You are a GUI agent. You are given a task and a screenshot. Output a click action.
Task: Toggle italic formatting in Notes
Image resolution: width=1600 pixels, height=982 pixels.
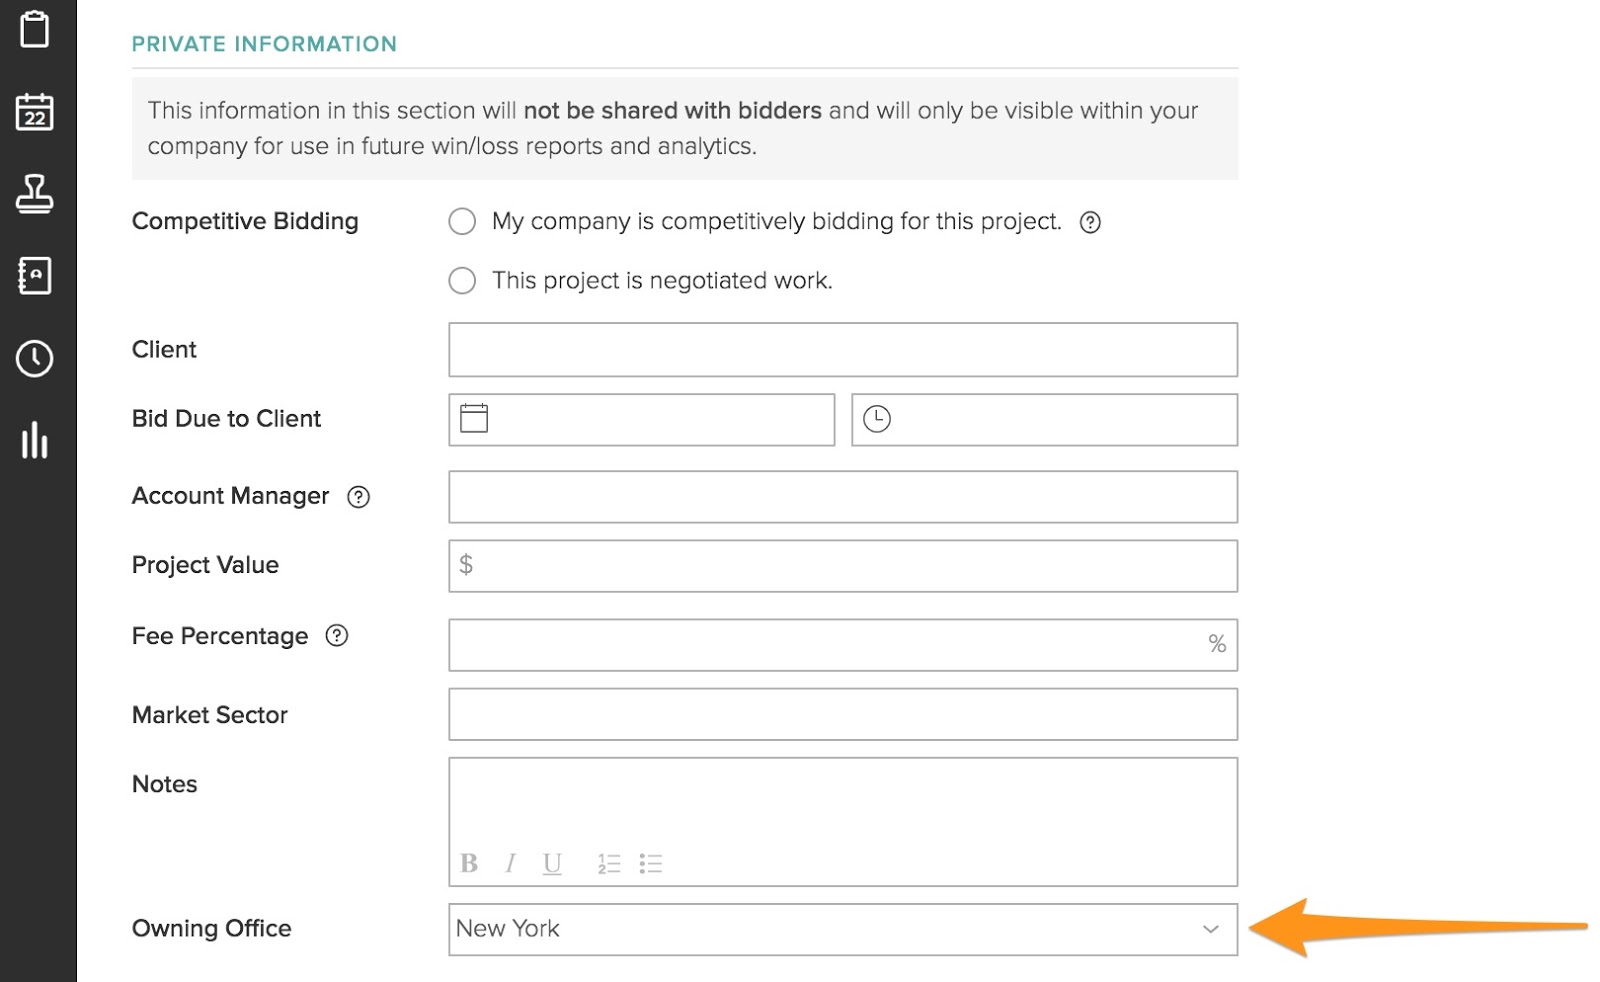point(510,864)
